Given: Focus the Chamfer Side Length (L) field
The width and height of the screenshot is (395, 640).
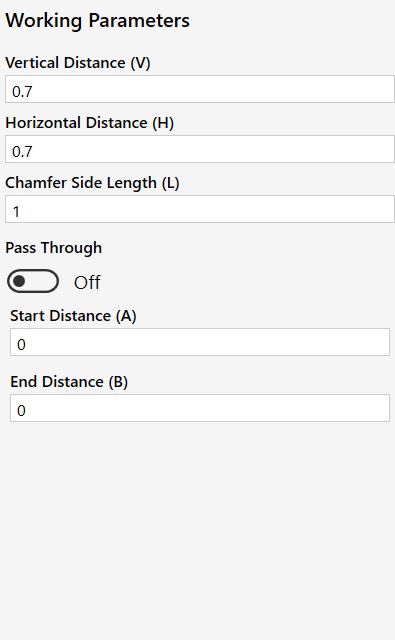Looking at the screenshot, I should pyautogui.click(x=200, y=209).
